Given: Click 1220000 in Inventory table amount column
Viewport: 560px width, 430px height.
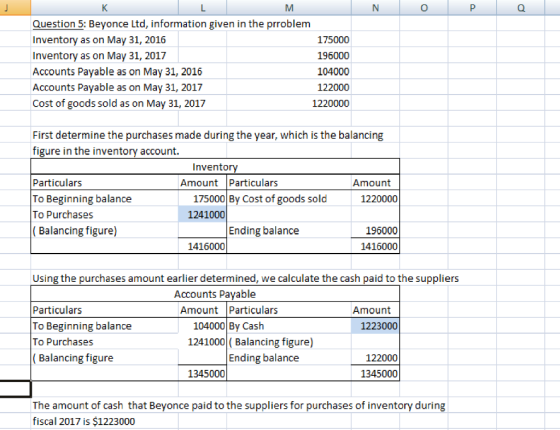Looking at the screenshot, I should (379, 199).
